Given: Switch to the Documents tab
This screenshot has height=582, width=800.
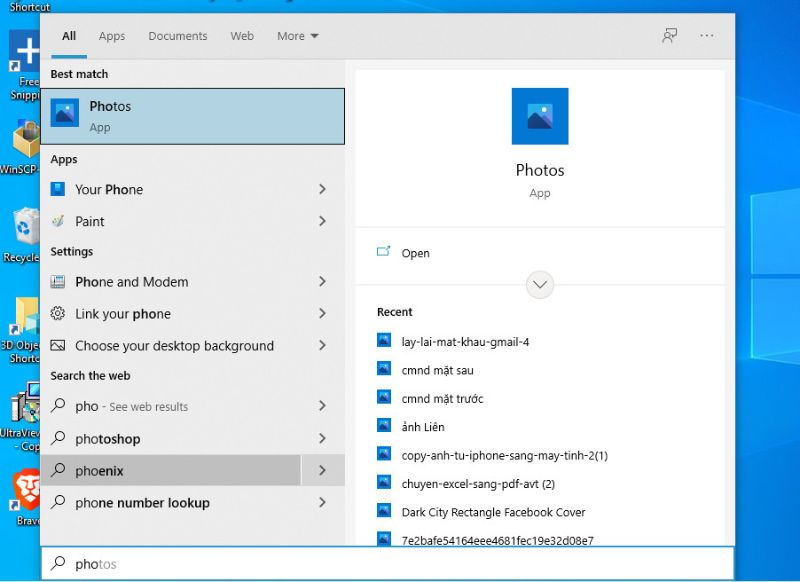Looking at the screenshot, I should (178, 36).
